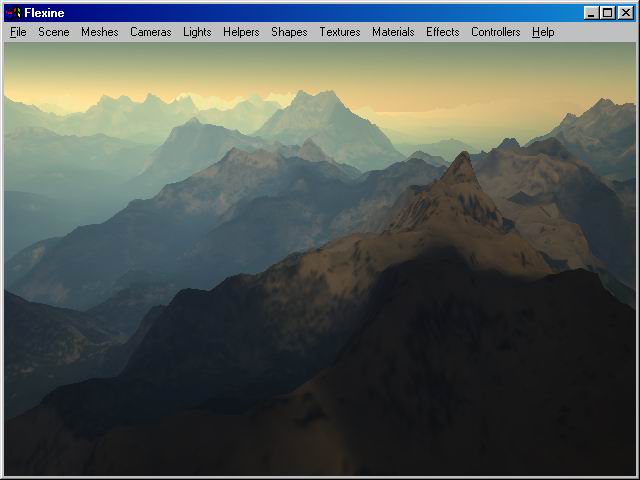Open the Helpers menu
The image size is (640, 480).
pos(241,32)
